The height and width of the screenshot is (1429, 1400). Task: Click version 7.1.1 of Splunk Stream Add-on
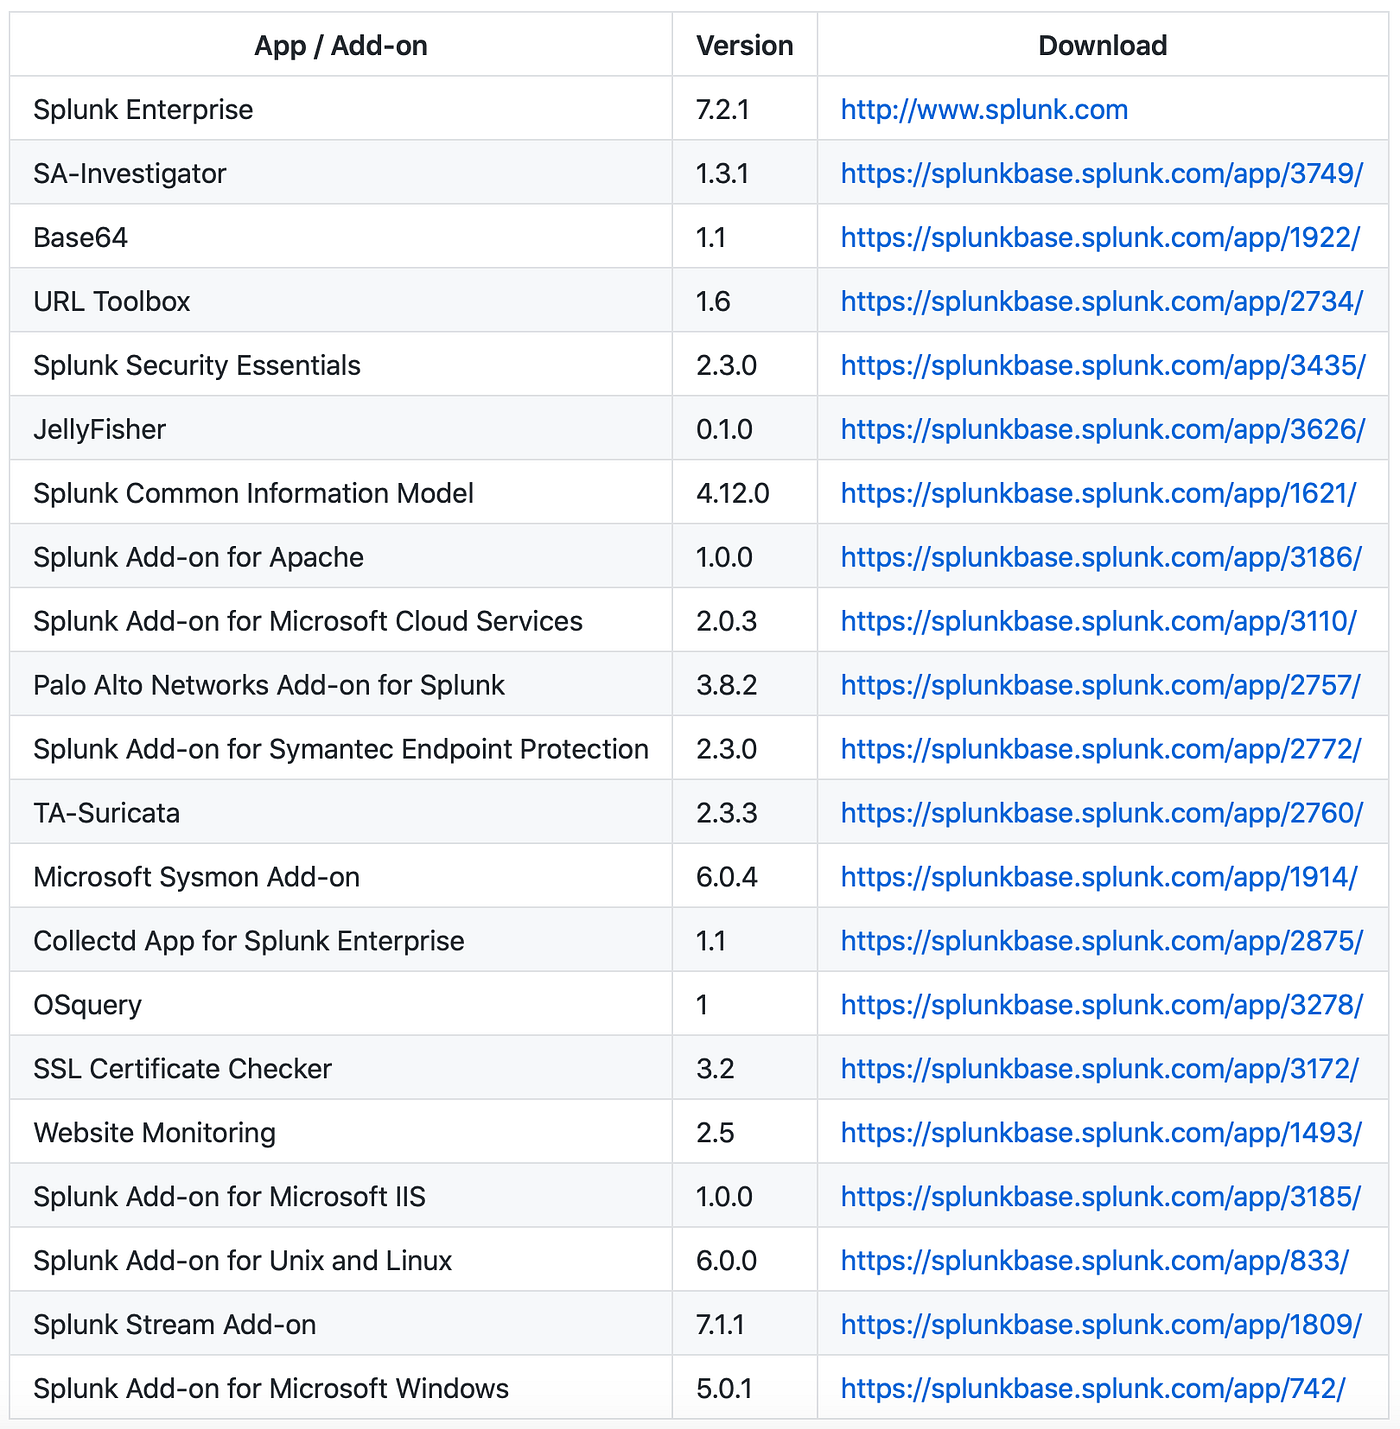[x=721, y=1325]
